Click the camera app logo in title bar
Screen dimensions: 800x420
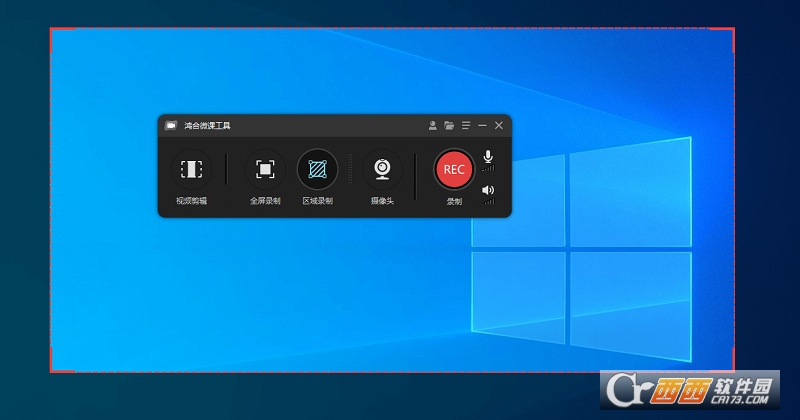(171, 126)
